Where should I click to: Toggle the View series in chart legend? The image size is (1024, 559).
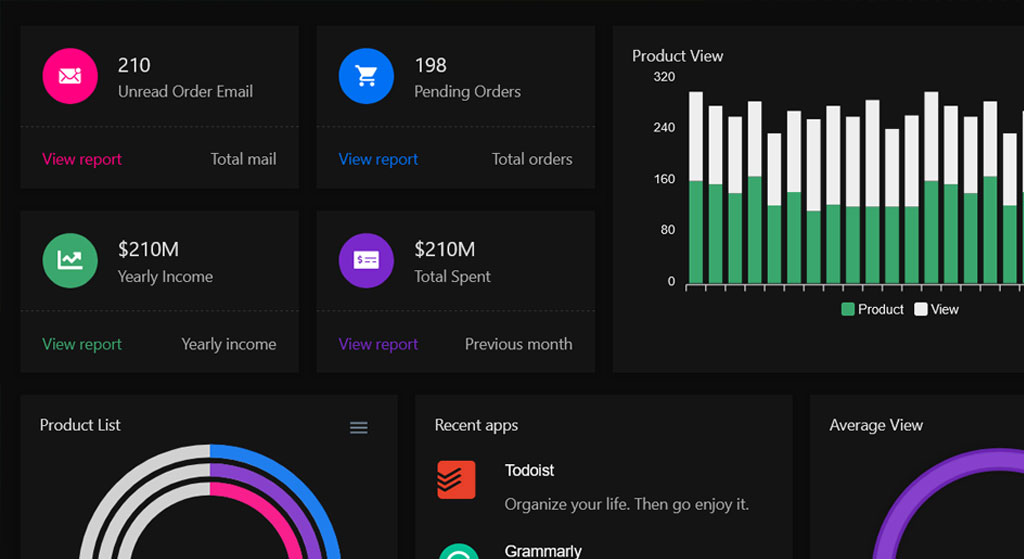point(936,310)
